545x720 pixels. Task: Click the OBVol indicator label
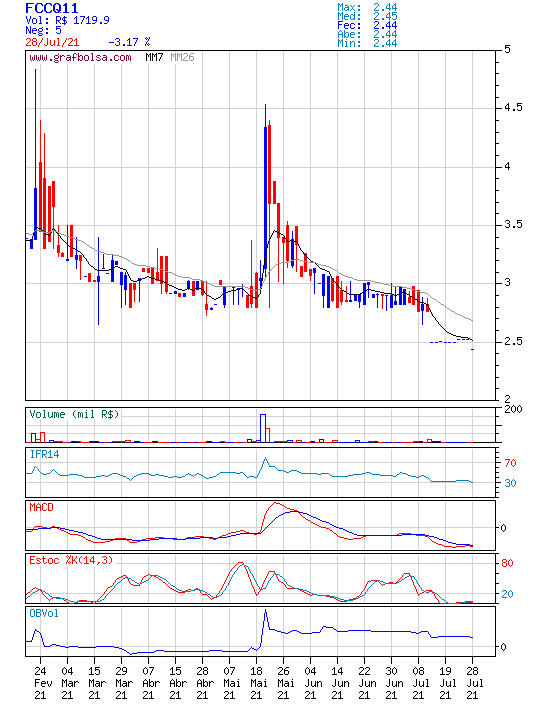point(44,613)
